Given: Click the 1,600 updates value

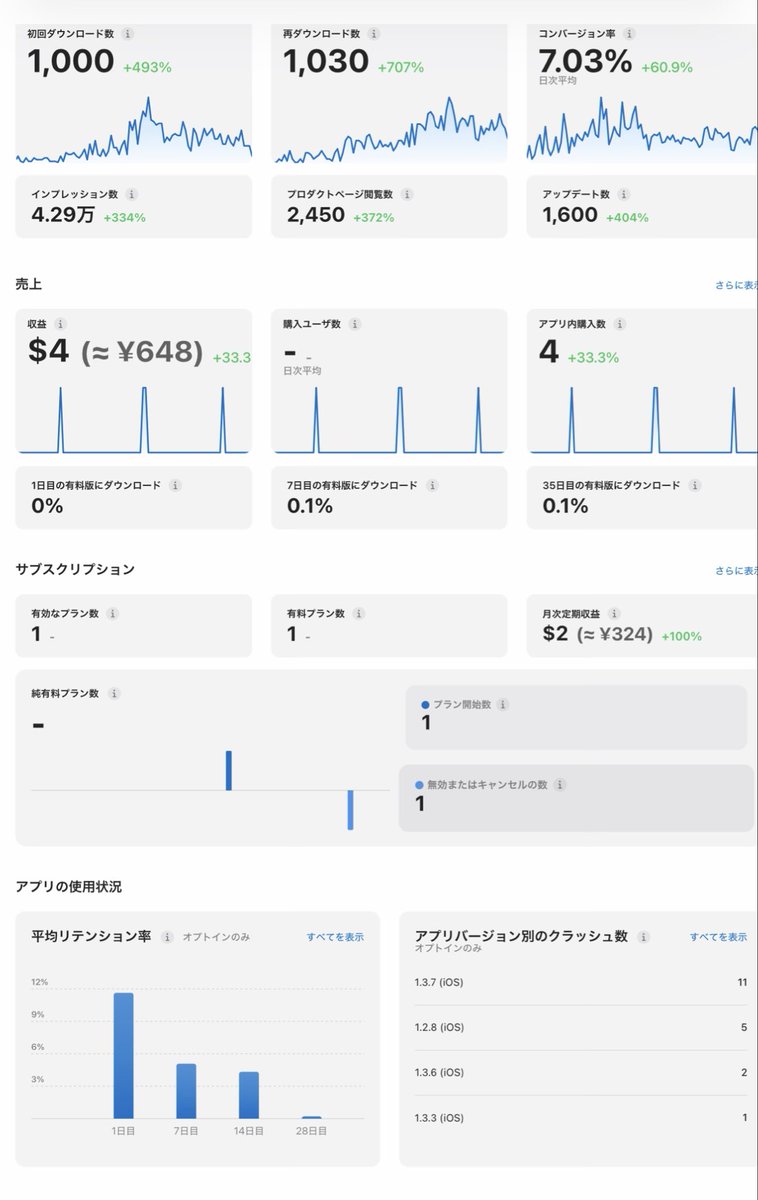Looking at the screenshot, I should click(570, 215).
